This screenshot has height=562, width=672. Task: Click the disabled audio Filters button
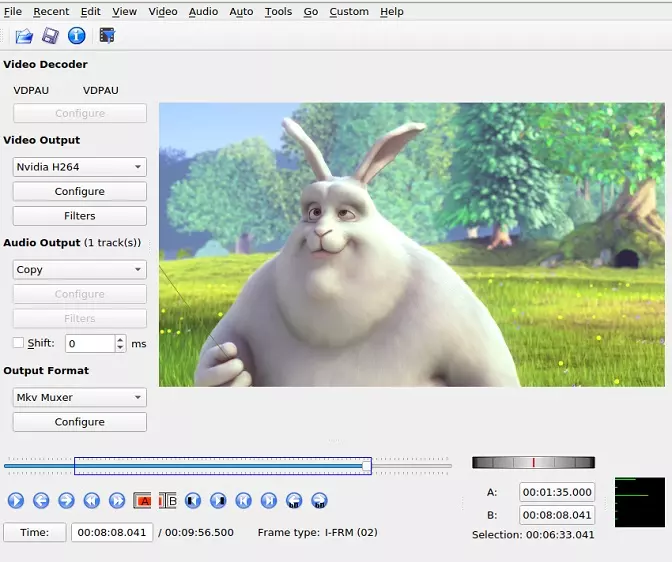pyautogui.click(x=80, y=319)
